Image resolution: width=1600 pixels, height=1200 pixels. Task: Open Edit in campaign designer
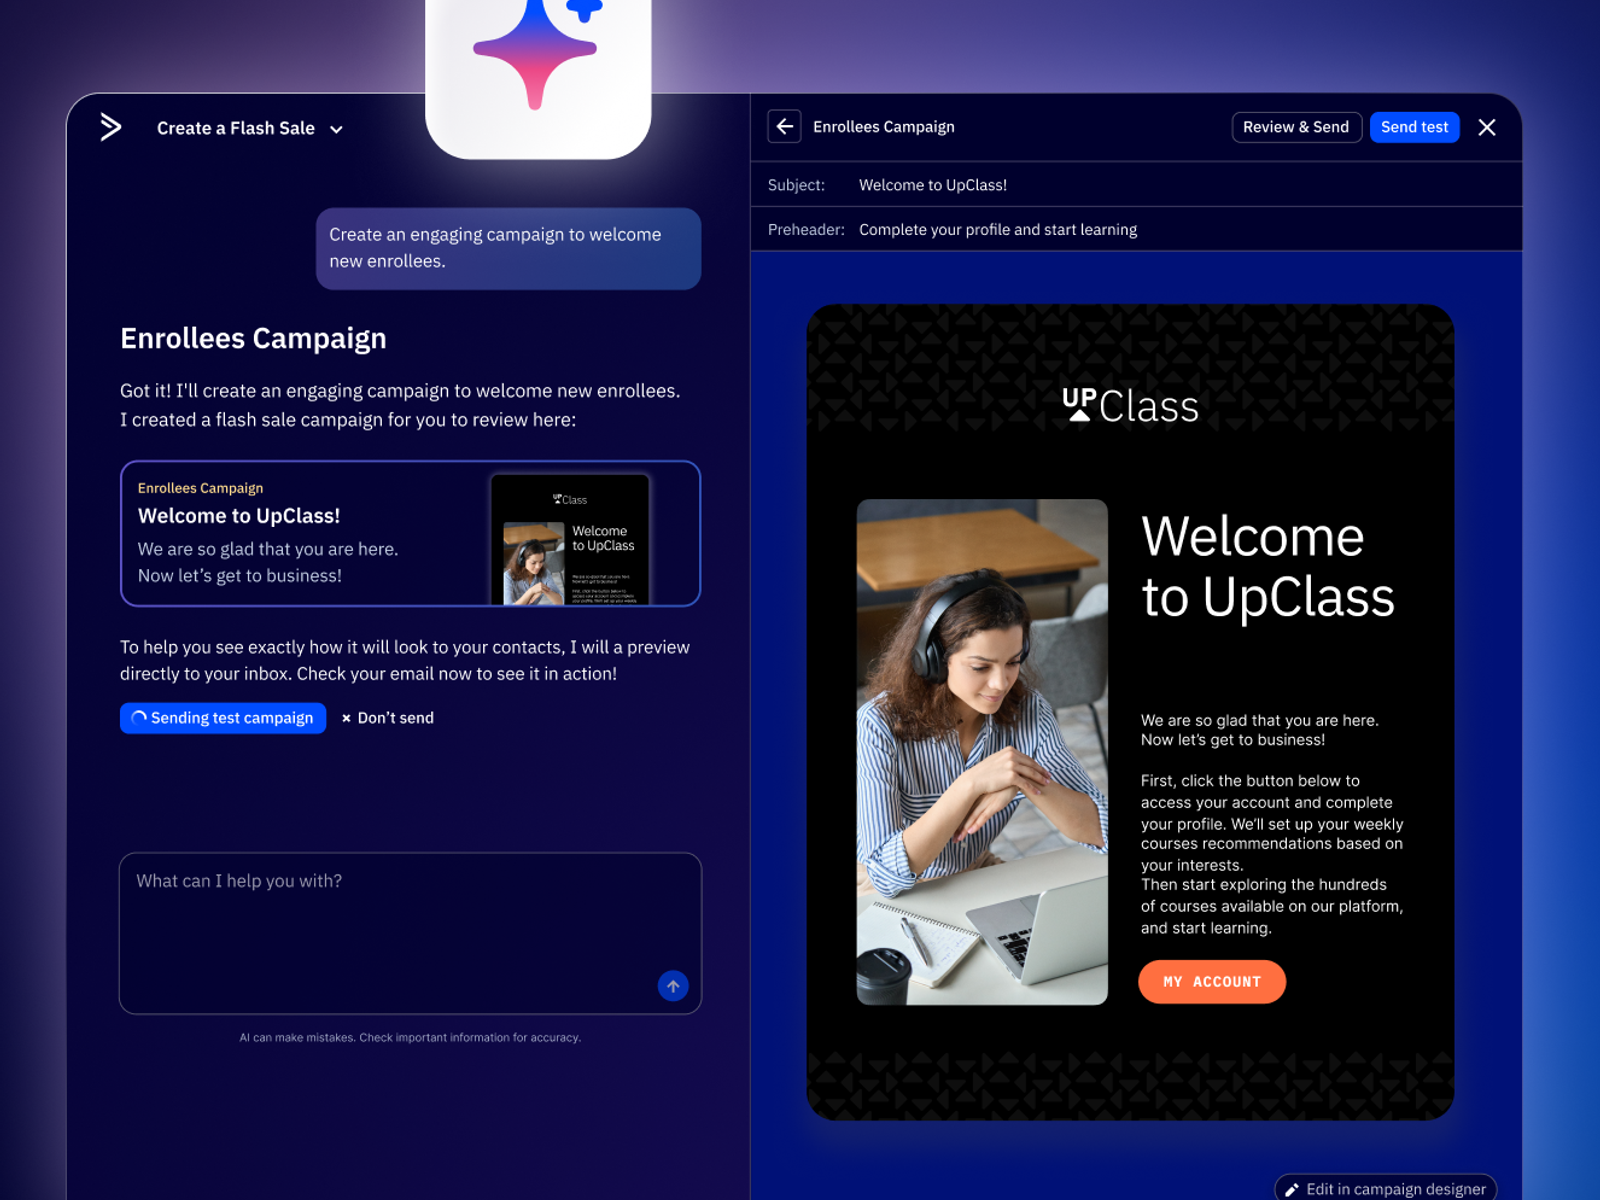coord(1385,1188)
